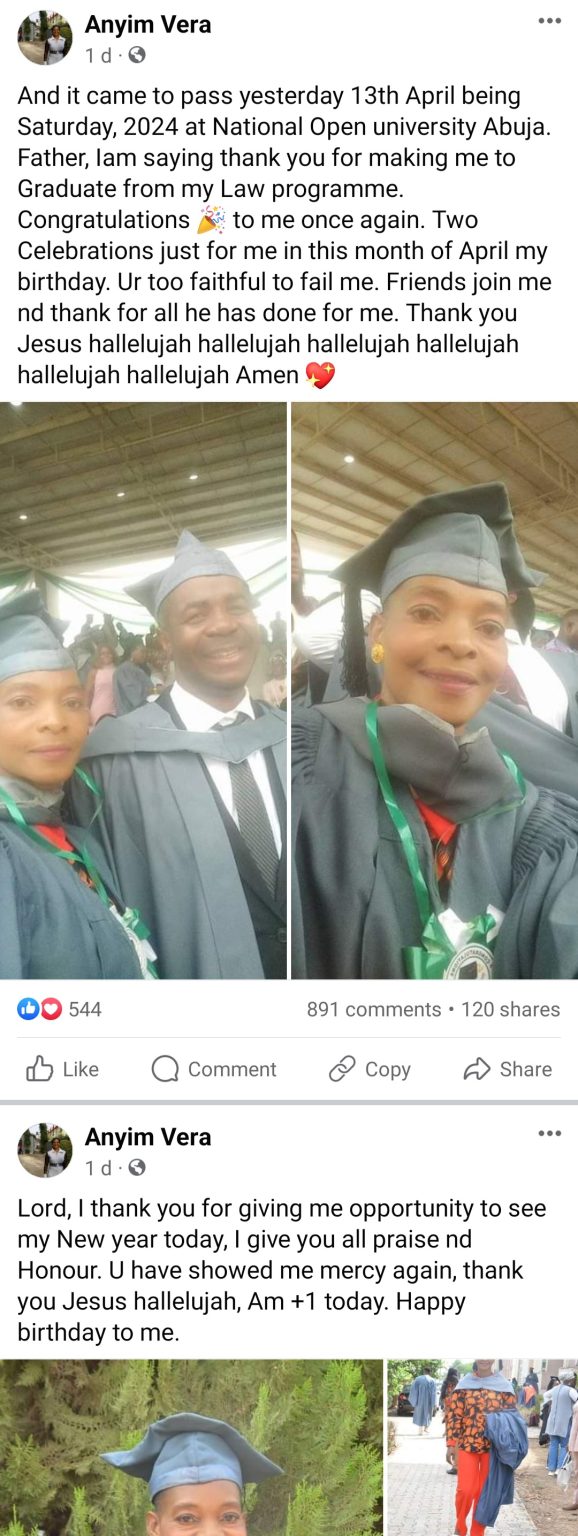The width and height of the screenshot is (578, 1536).
Task: Open the Anyim Vera name on the second post
Action: pyautogui.click(x=148, y=1137)
